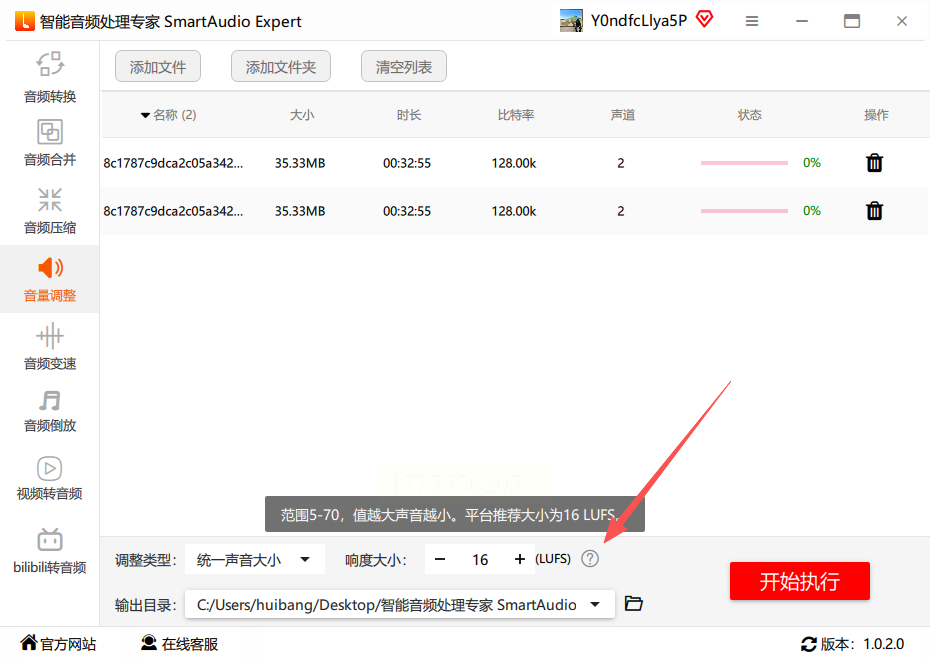Open the 音频压缩 audio compress section
Screen dimensions: 930x660
(x=50, y=211)
